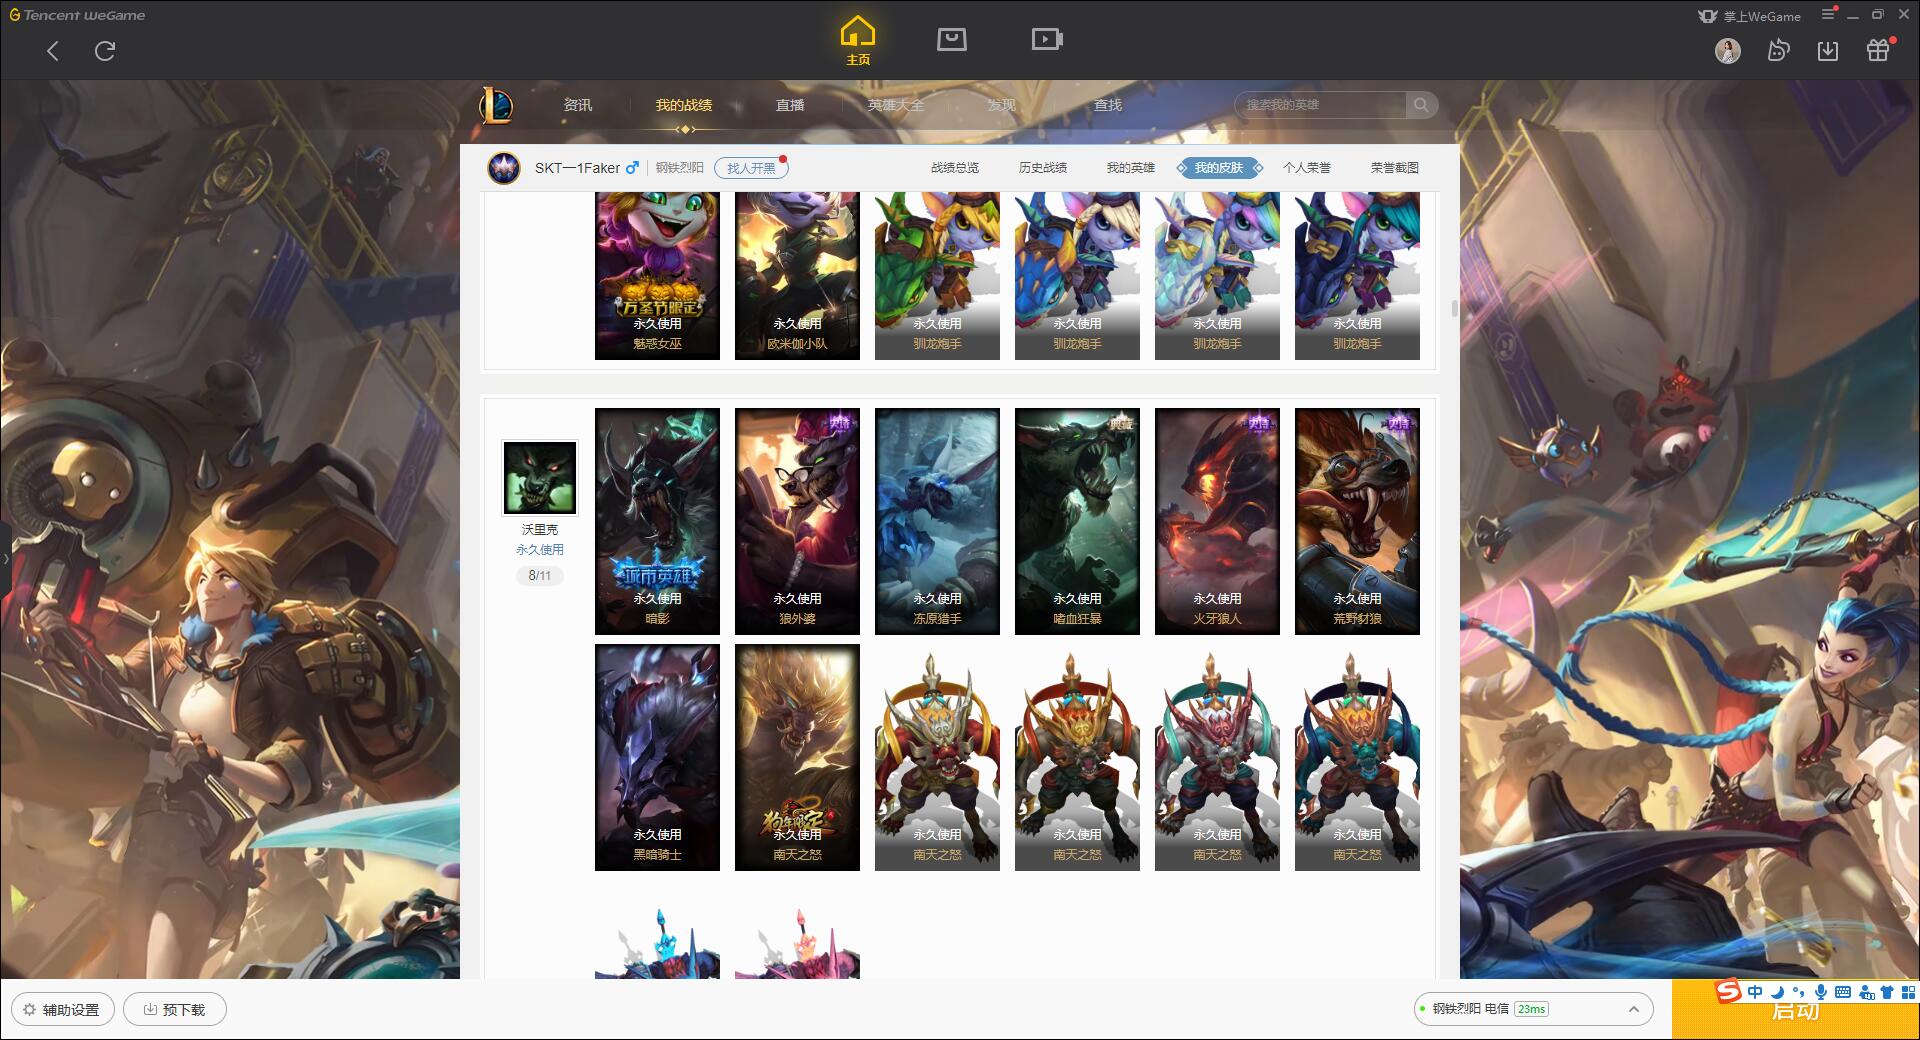This screenshot has height=1040, width=1920.
Task: Click the Sogou S logo icon
Action: (x=1728, y=992)
